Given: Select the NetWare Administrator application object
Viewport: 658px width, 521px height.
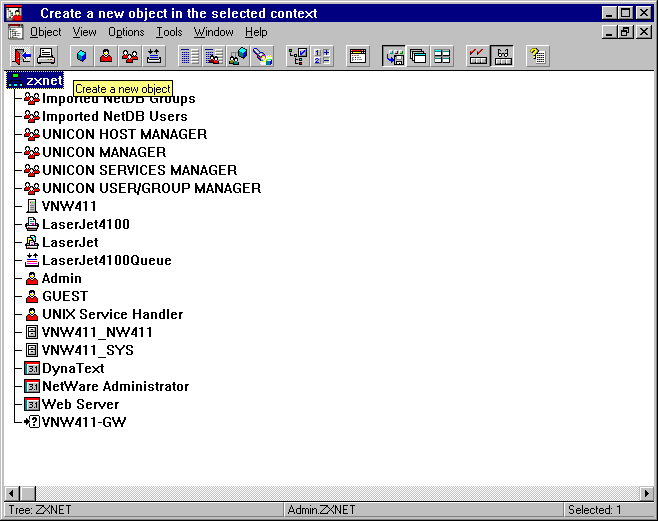Looking at the screenshot, I should tap(115, 386).
